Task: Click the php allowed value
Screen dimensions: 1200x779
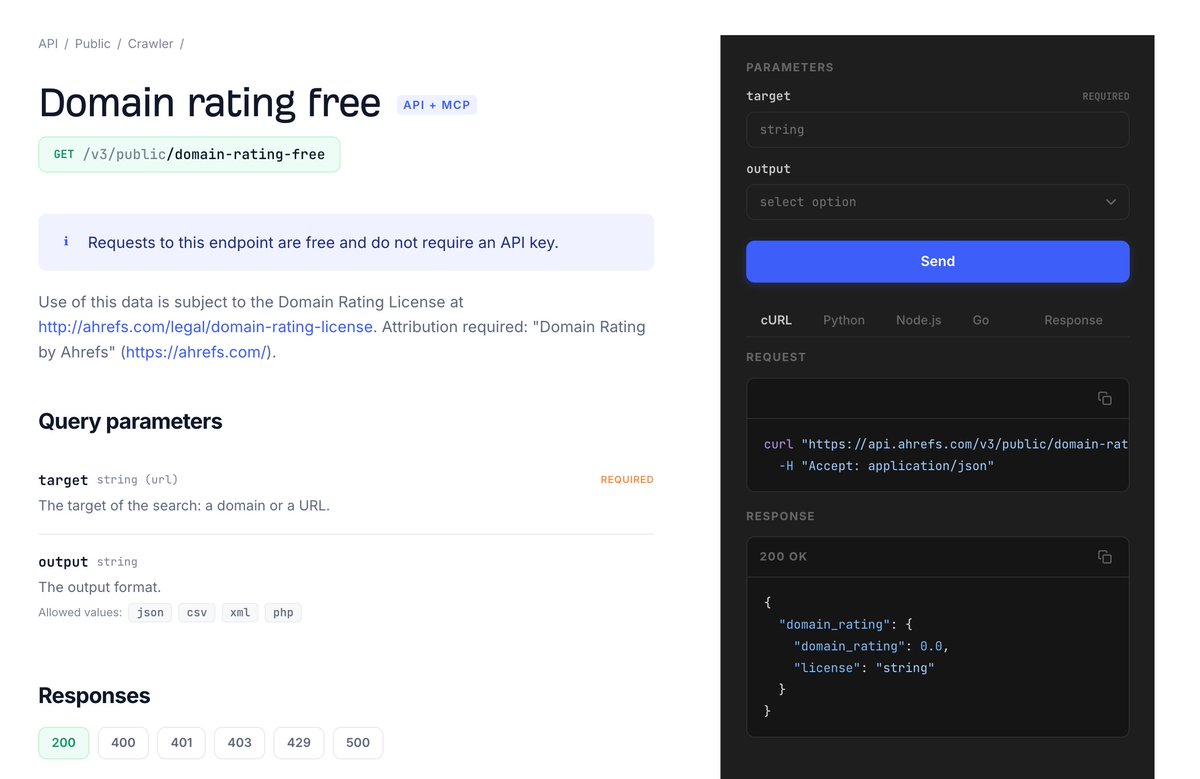Action: [x=284, y=613]
